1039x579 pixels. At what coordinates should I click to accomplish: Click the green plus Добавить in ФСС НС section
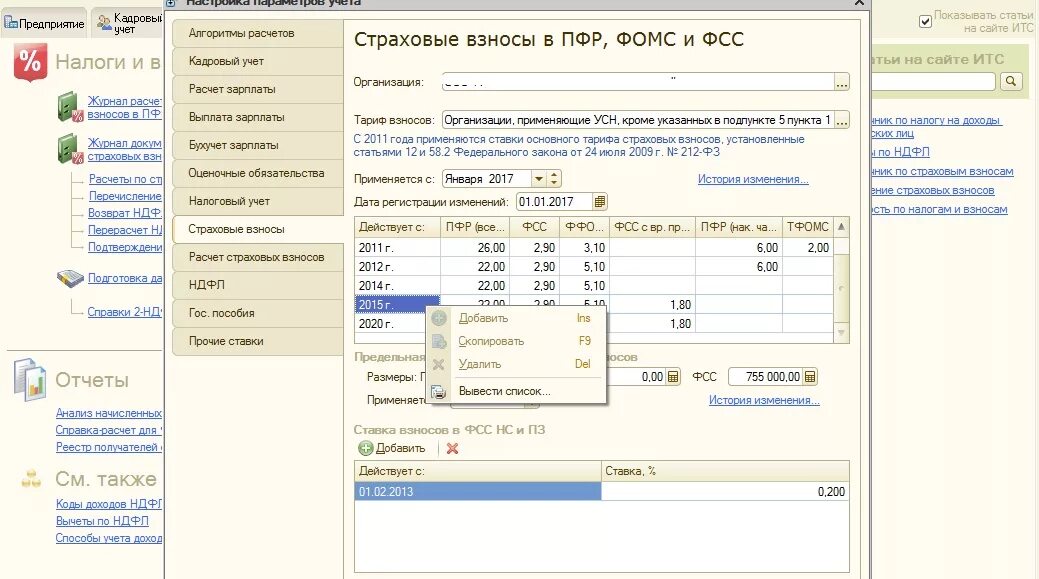pyautogui.click(x=392, y=448)
